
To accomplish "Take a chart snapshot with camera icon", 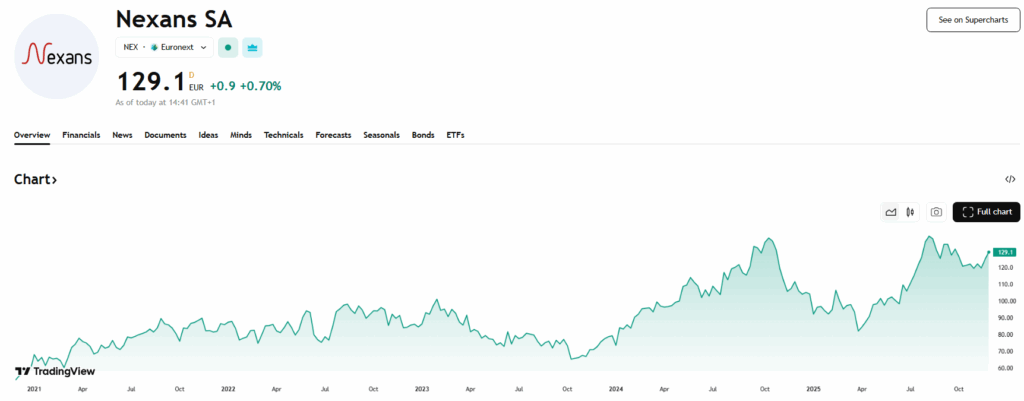I will tap(936, 212).
